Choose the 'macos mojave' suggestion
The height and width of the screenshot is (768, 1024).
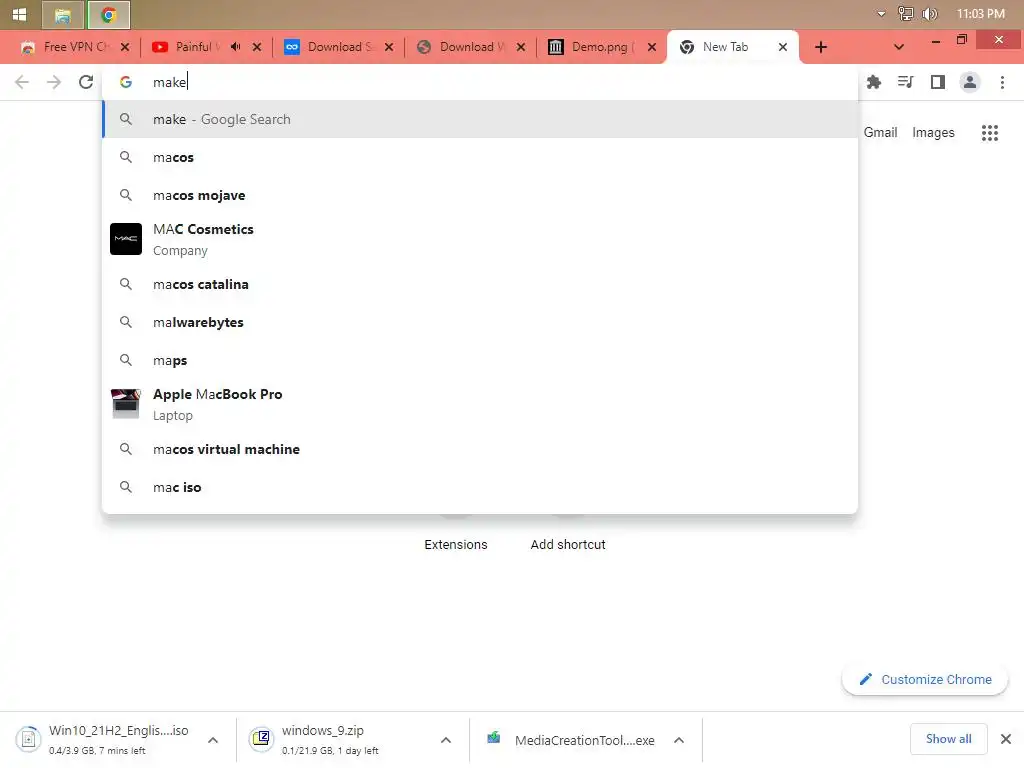click(480, 195)
